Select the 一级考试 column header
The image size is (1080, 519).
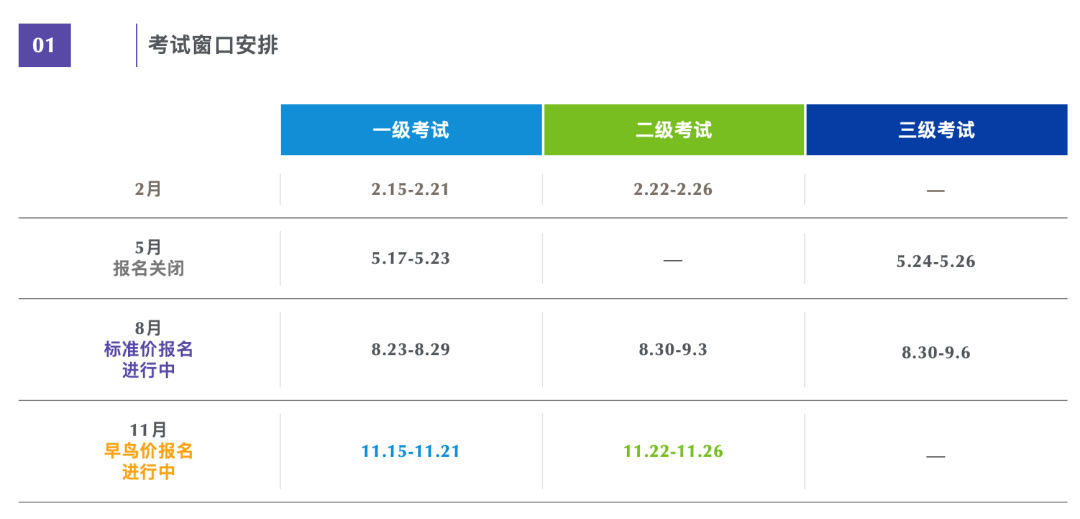pos(411,130)
